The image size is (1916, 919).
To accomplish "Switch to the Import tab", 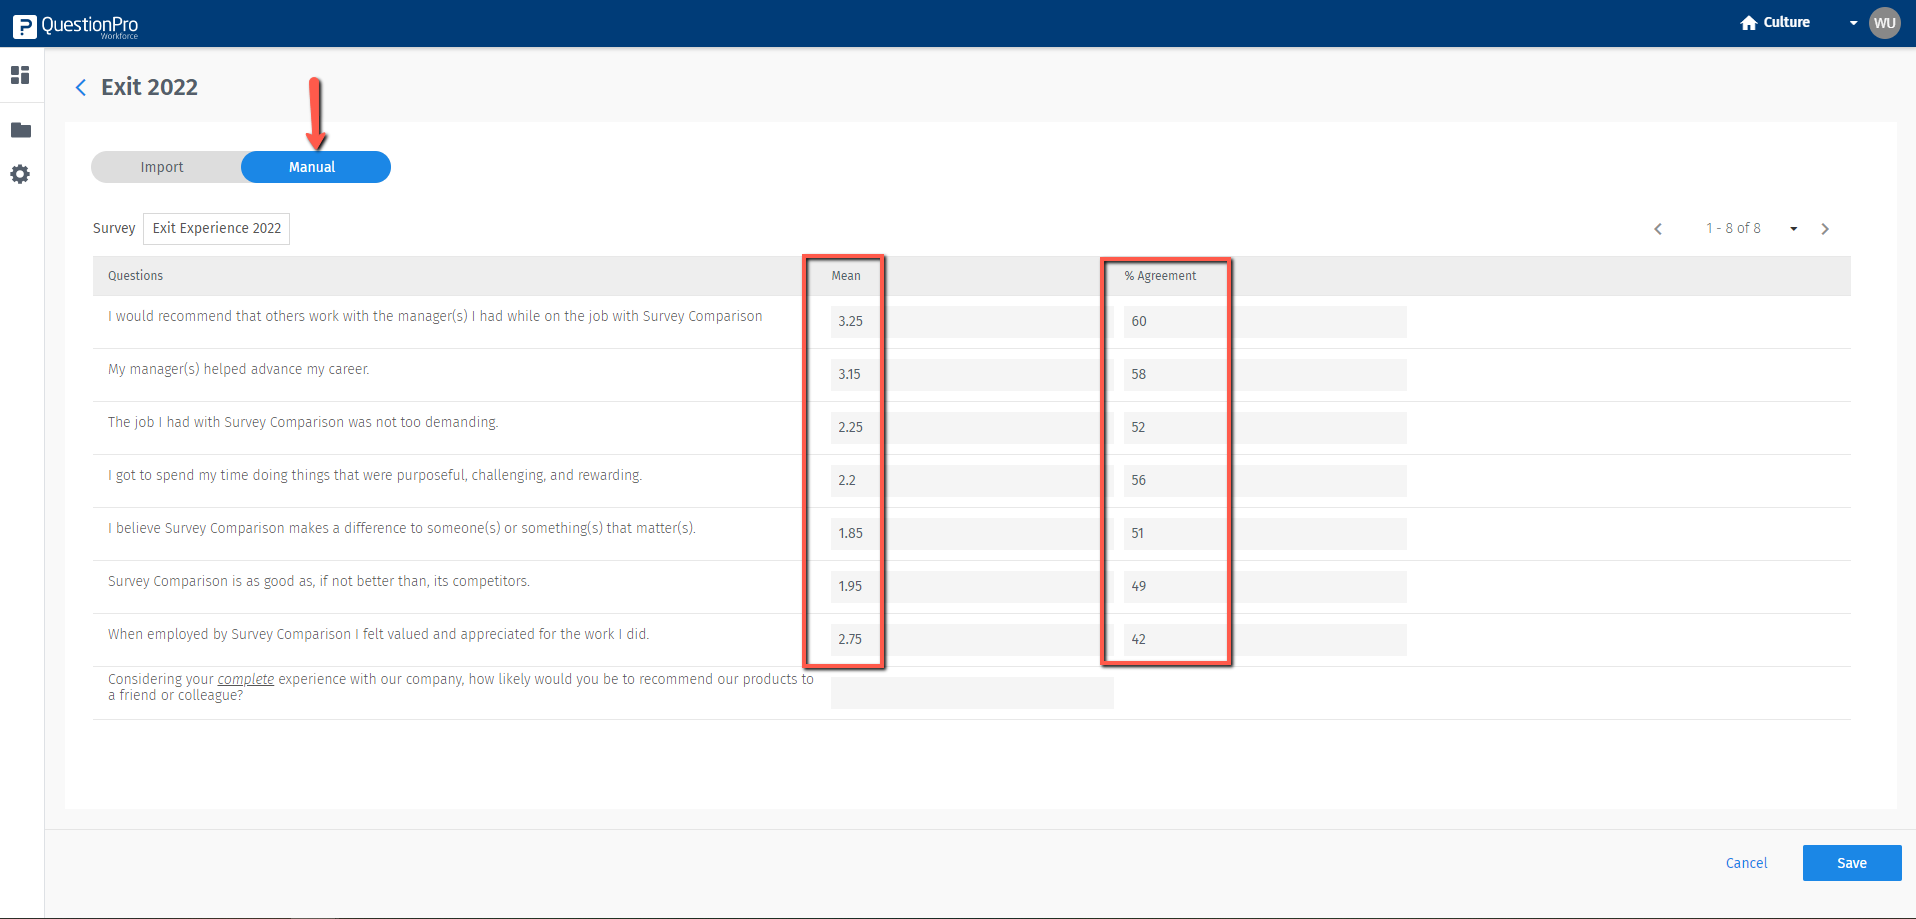I will (162, 167).
